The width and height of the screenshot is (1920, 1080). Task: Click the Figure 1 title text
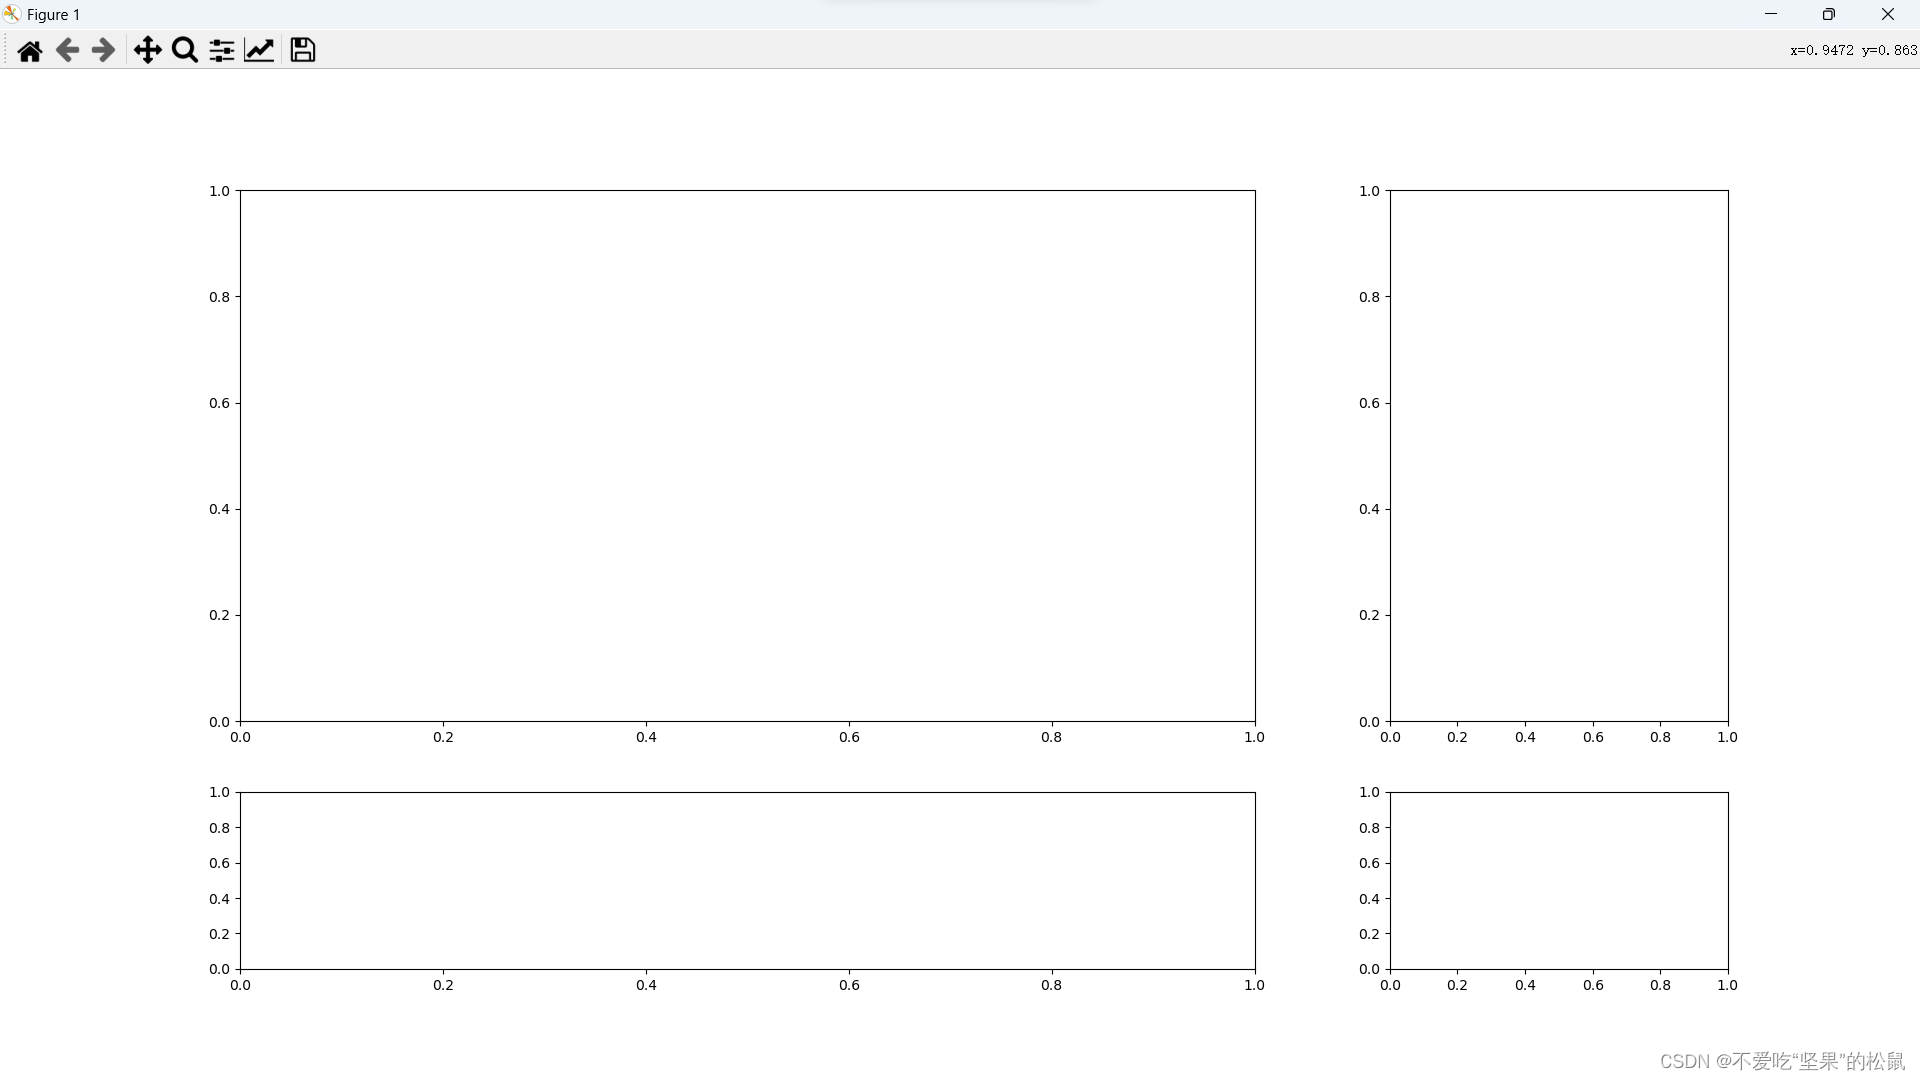coord(53,14)
